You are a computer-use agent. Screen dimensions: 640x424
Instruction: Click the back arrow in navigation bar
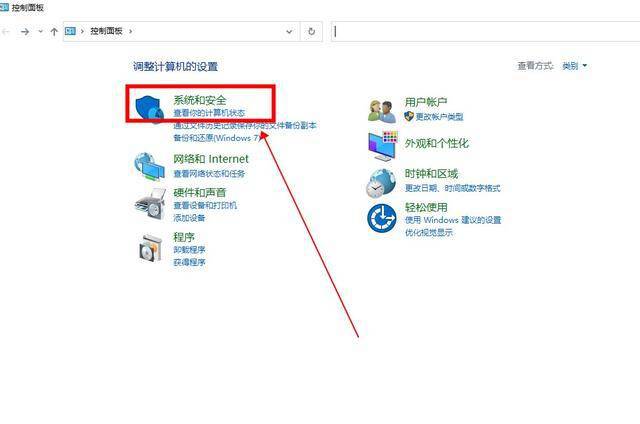coord(6,31)
